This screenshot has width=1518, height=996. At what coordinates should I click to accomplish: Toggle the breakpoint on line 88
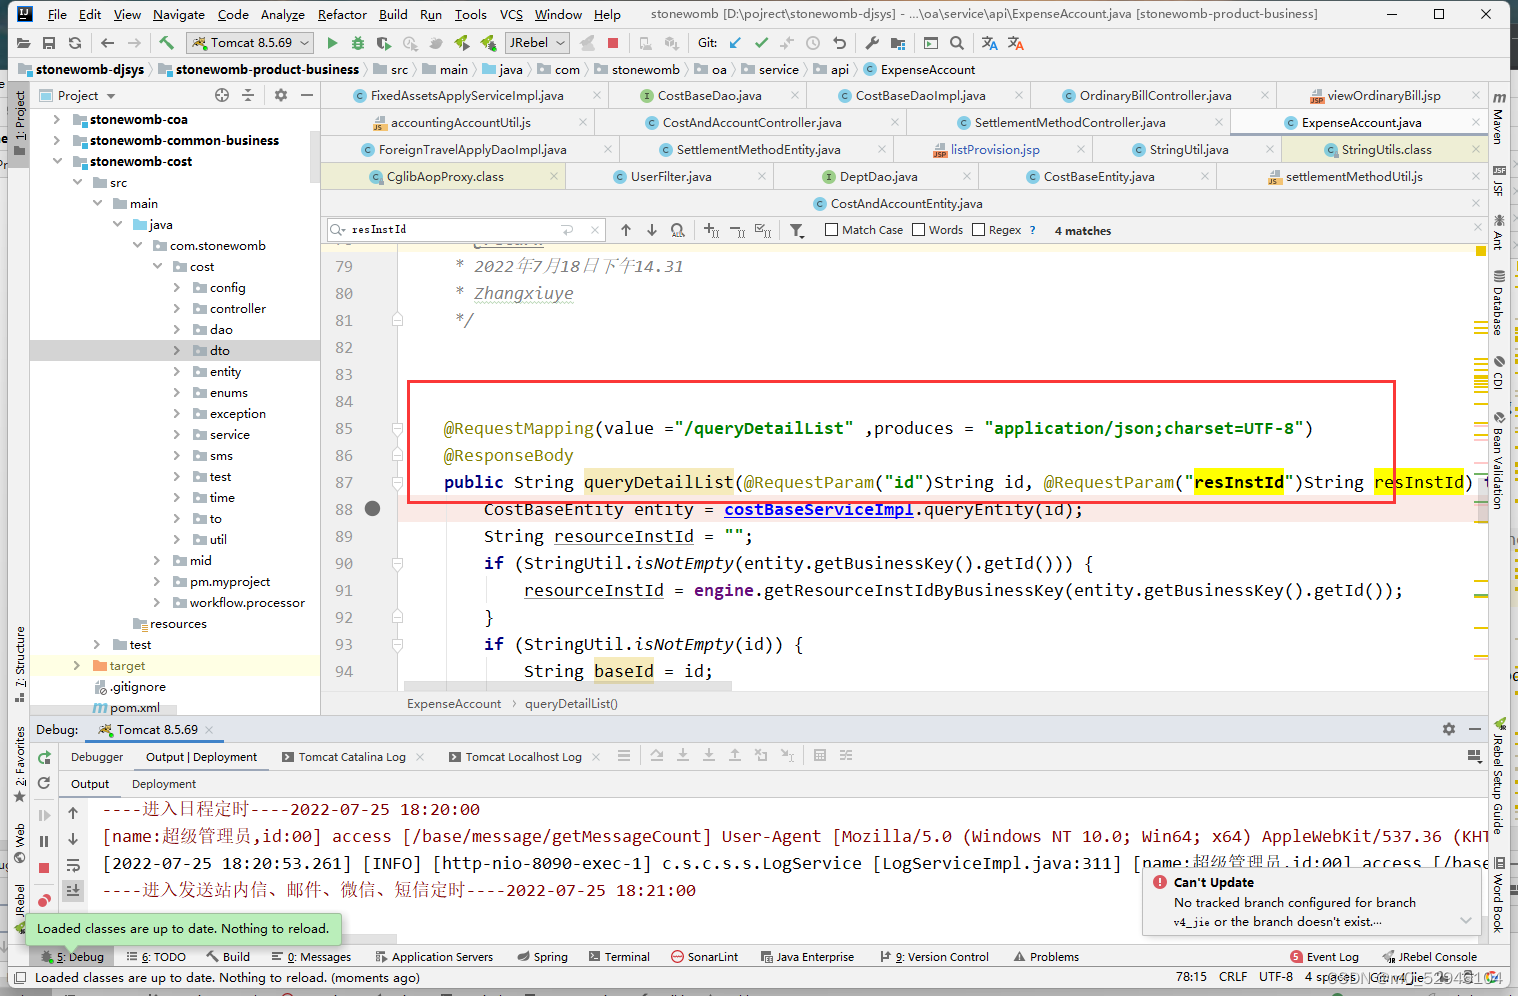[373, 509]
